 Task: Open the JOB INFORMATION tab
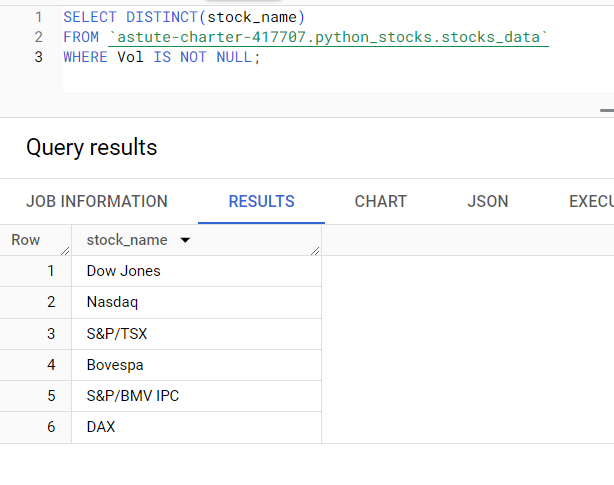point(97,202)
